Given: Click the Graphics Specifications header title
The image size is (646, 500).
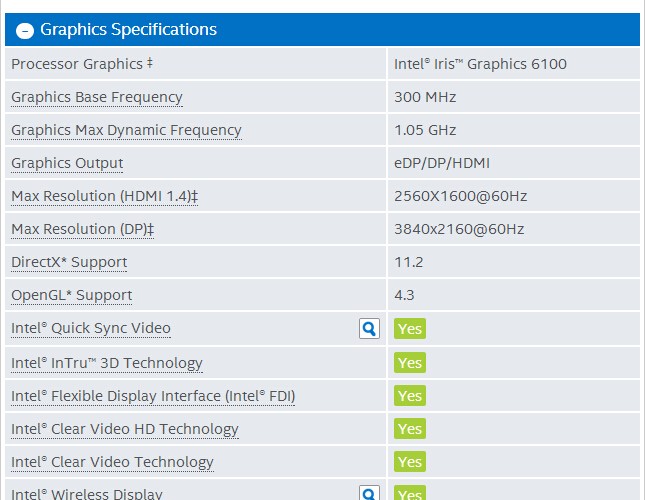Looking at the screenshot, I should [128, 30].
